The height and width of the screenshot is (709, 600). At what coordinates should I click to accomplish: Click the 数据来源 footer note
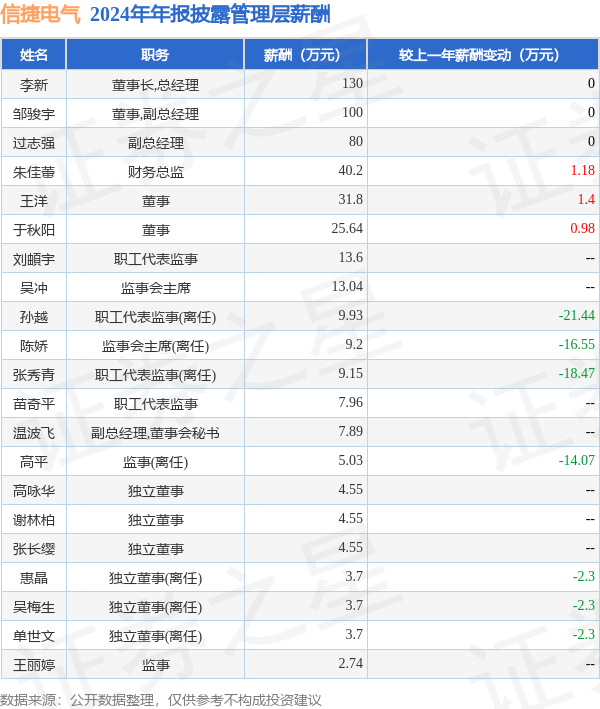pos(161,700)
